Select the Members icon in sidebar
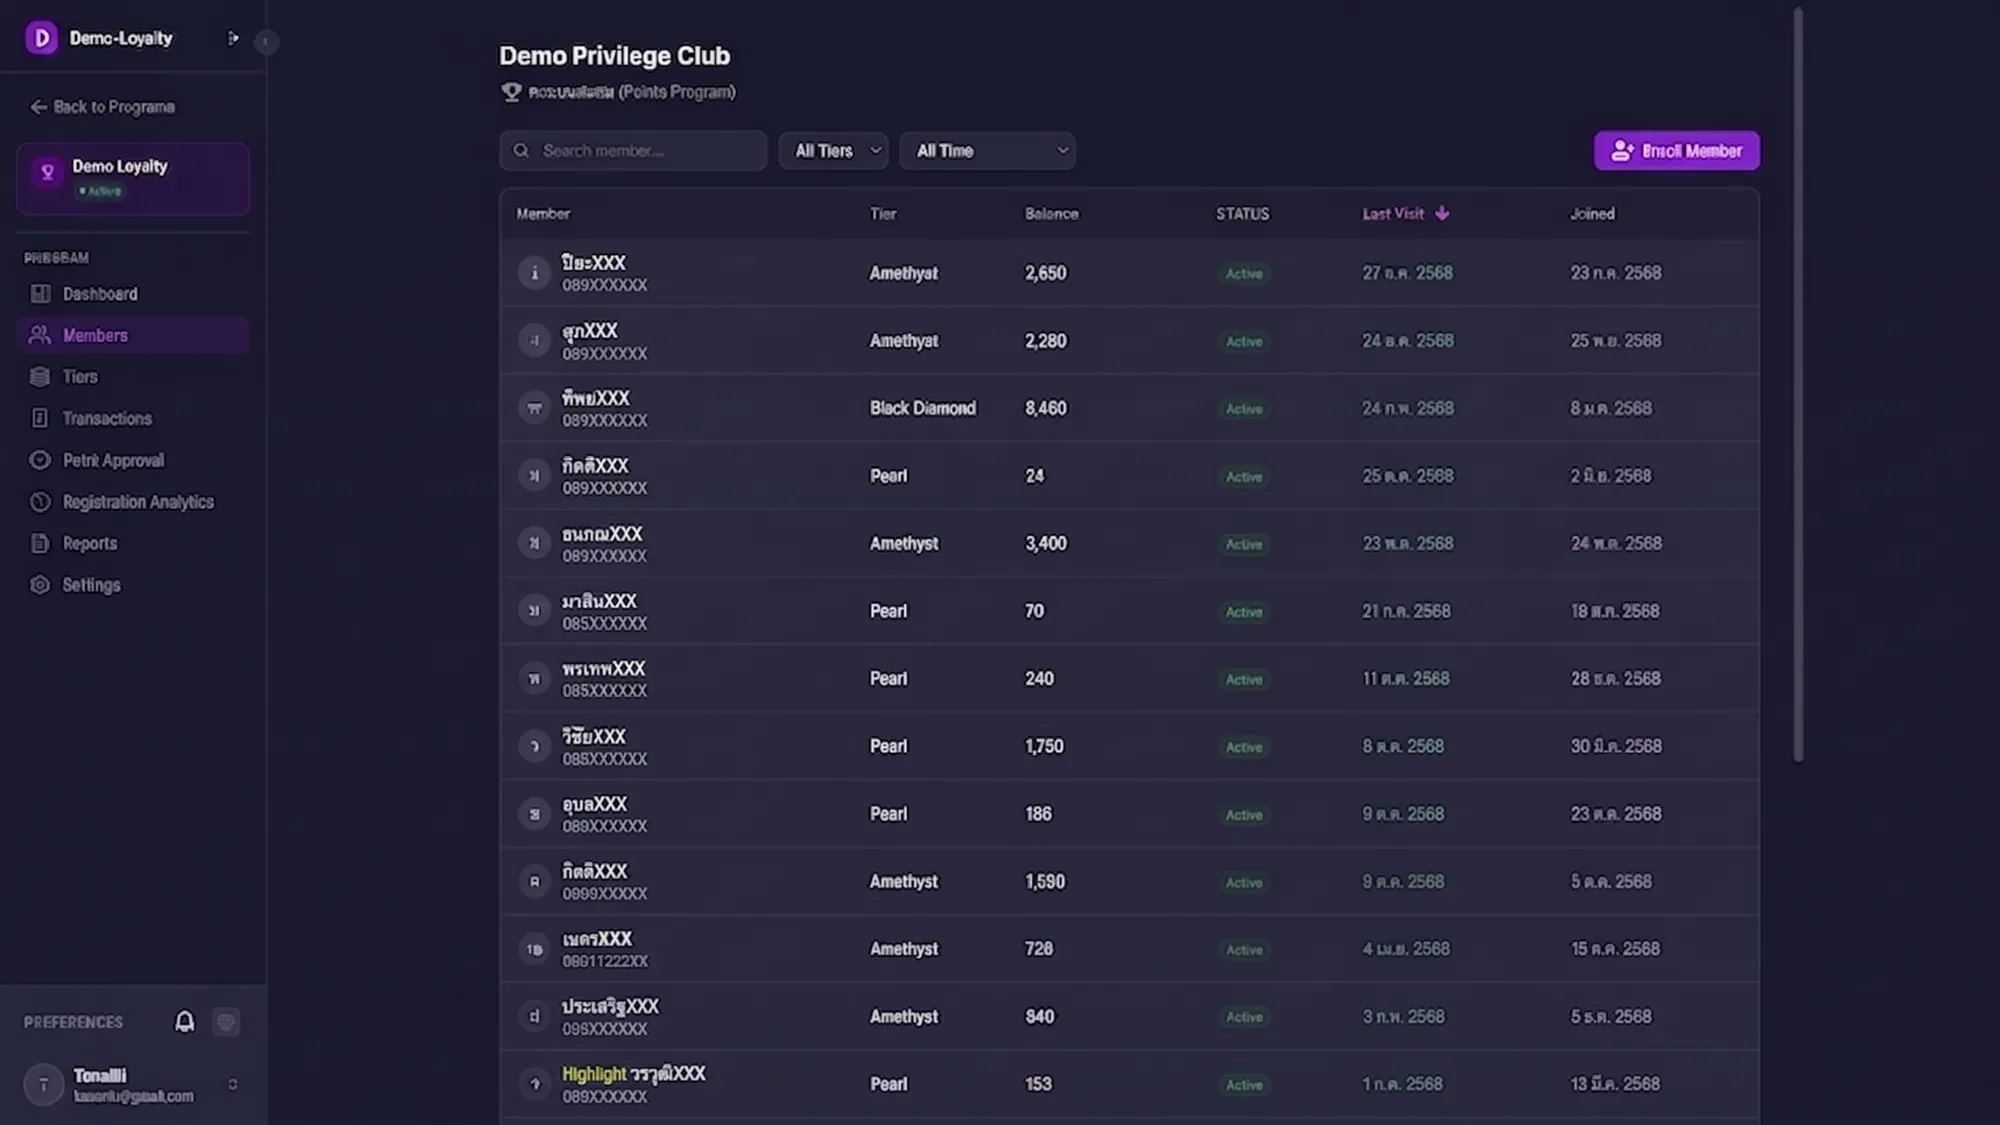The height and width of the screenshot is (1125, 2000). coord(40,335)
